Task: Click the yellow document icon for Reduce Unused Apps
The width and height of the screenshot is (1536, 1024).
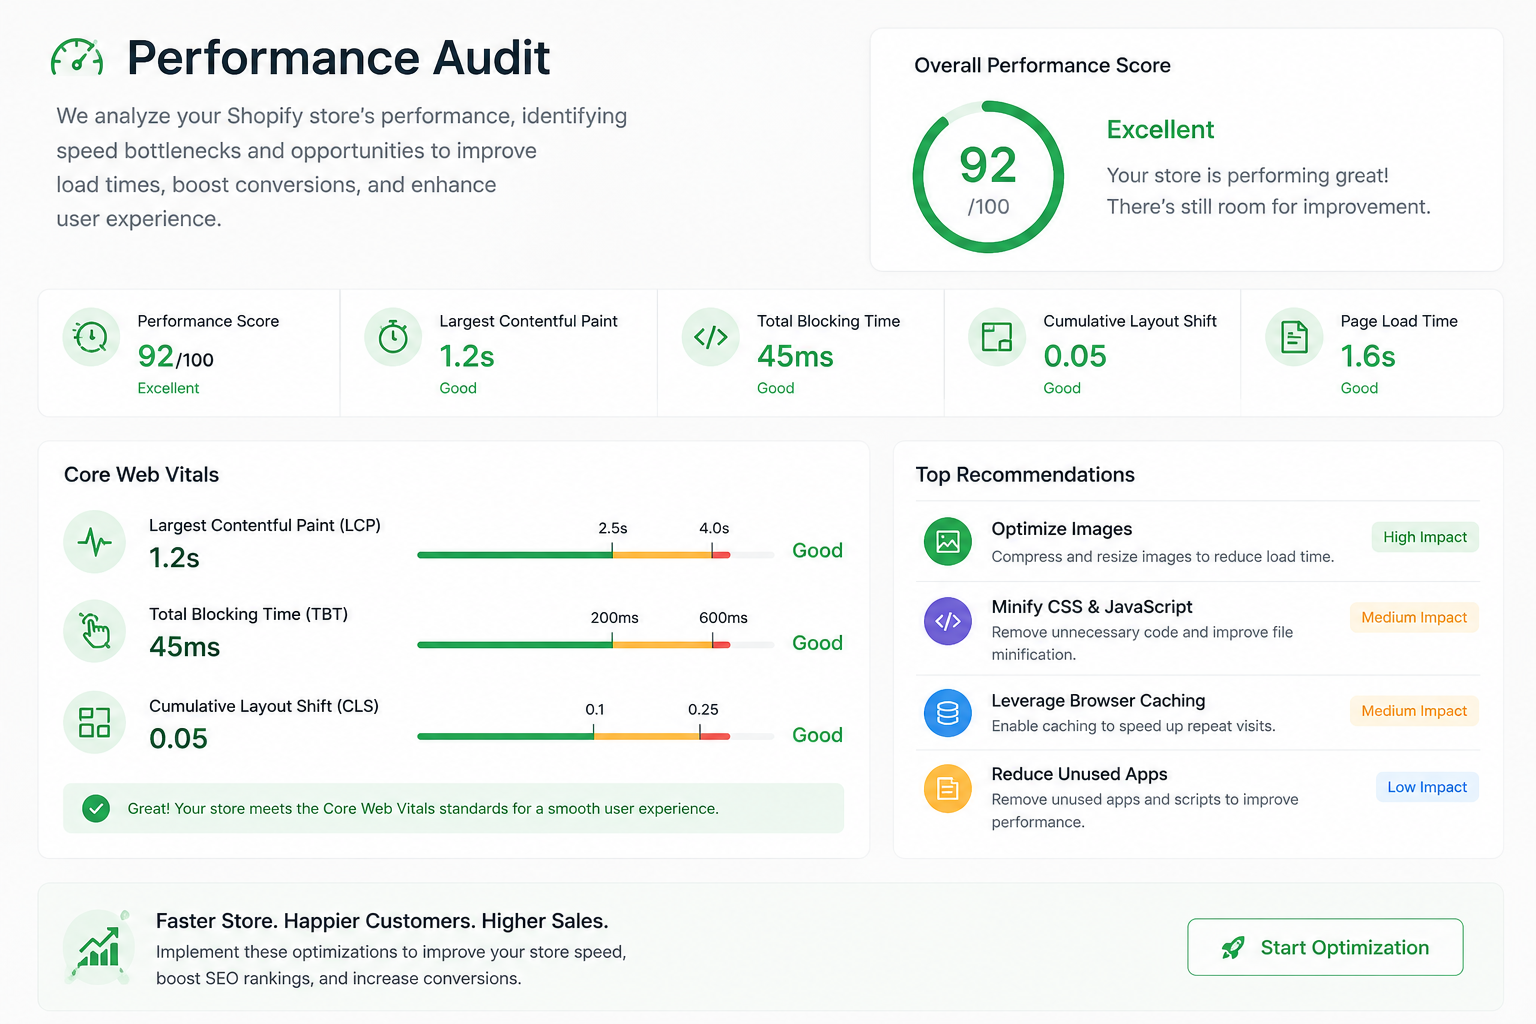Action: [948, 789]
